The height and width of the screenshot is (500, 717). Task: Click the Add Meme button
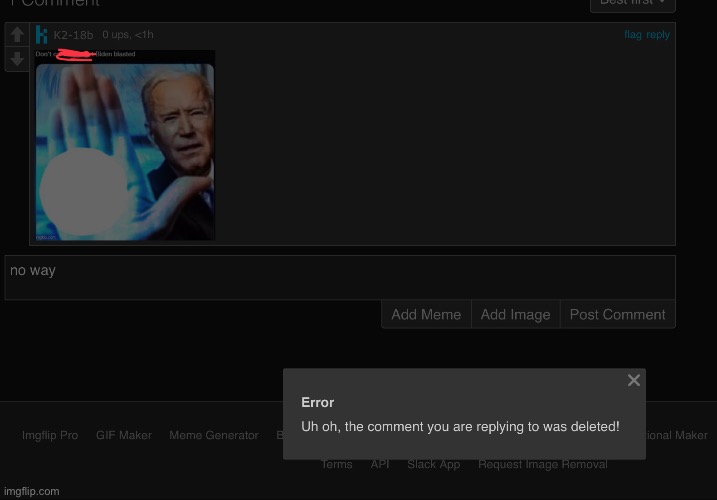tap(426, 314)
